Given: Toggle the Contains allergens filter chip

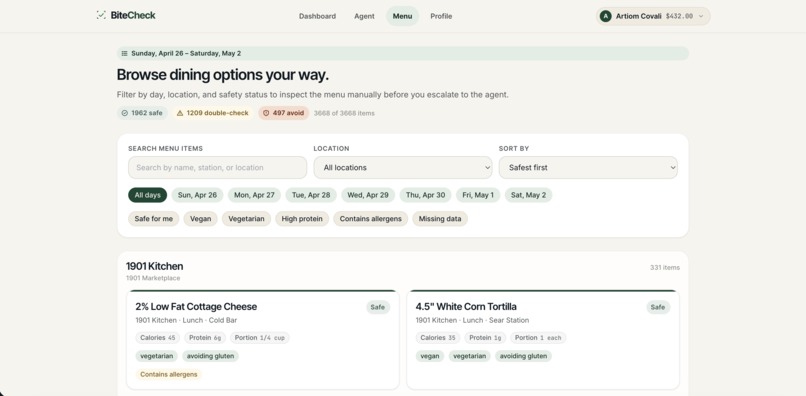Looking at the screenshot, I should coord(371,219).
